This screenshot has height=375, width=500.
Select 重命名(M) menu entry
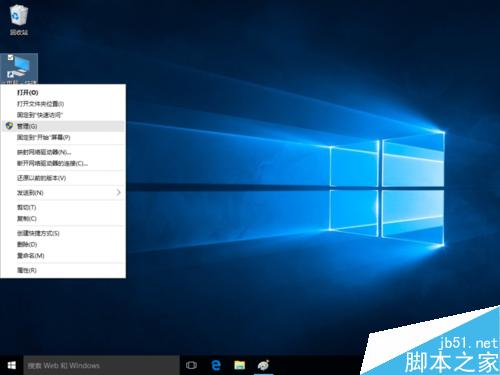63,255
